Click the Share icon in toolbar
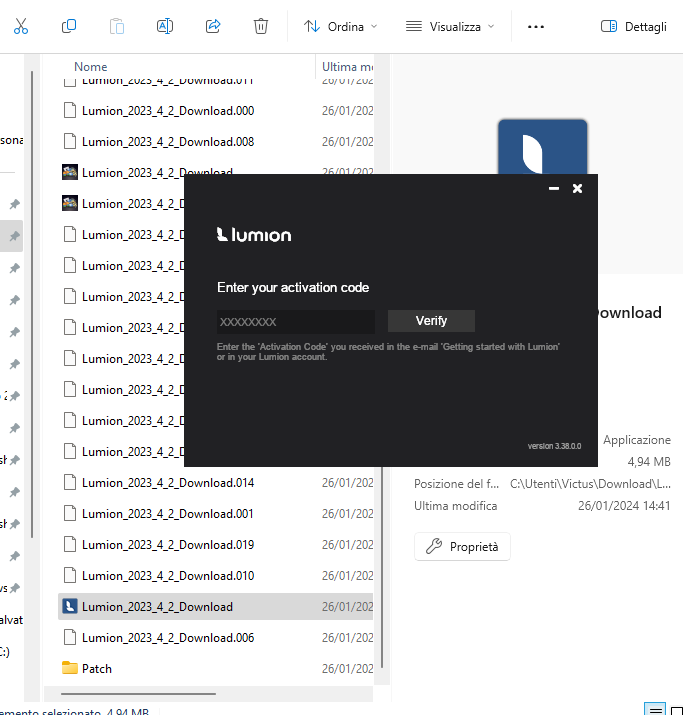The width and height of the screenshot is (683, 715). 213,26
